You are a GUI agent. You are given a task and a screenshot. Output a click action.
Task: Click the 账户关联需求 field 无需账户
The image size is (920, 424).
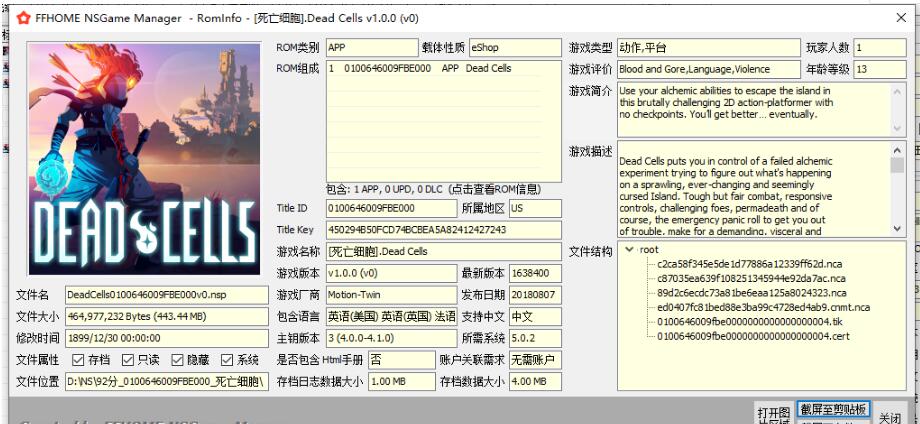pos(535,360)
